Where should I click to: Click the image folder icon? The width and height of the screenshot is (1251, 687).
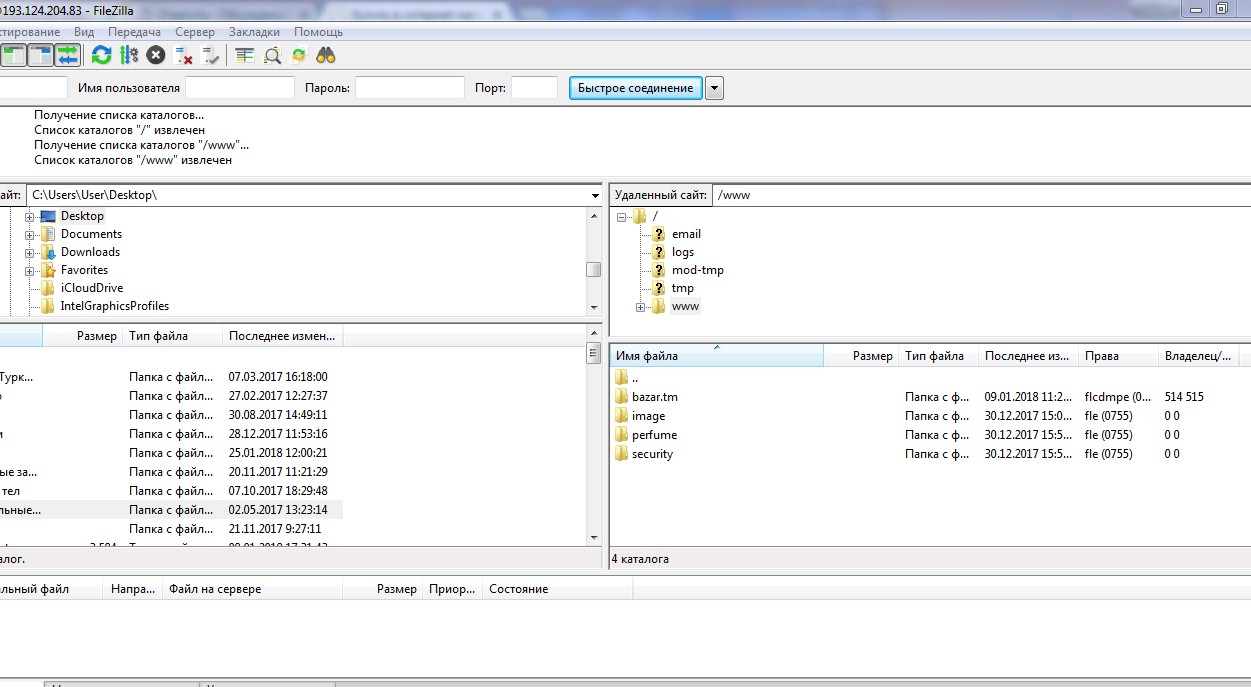(621, 416)
